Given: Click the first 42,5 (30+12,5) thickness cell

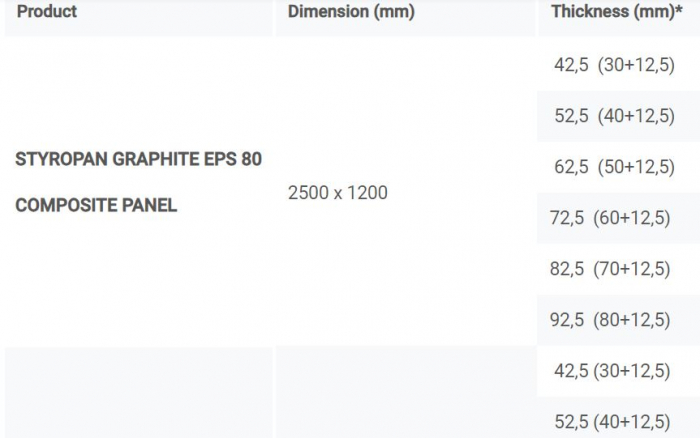Looking at the screenshot, I should pos(614,65).
